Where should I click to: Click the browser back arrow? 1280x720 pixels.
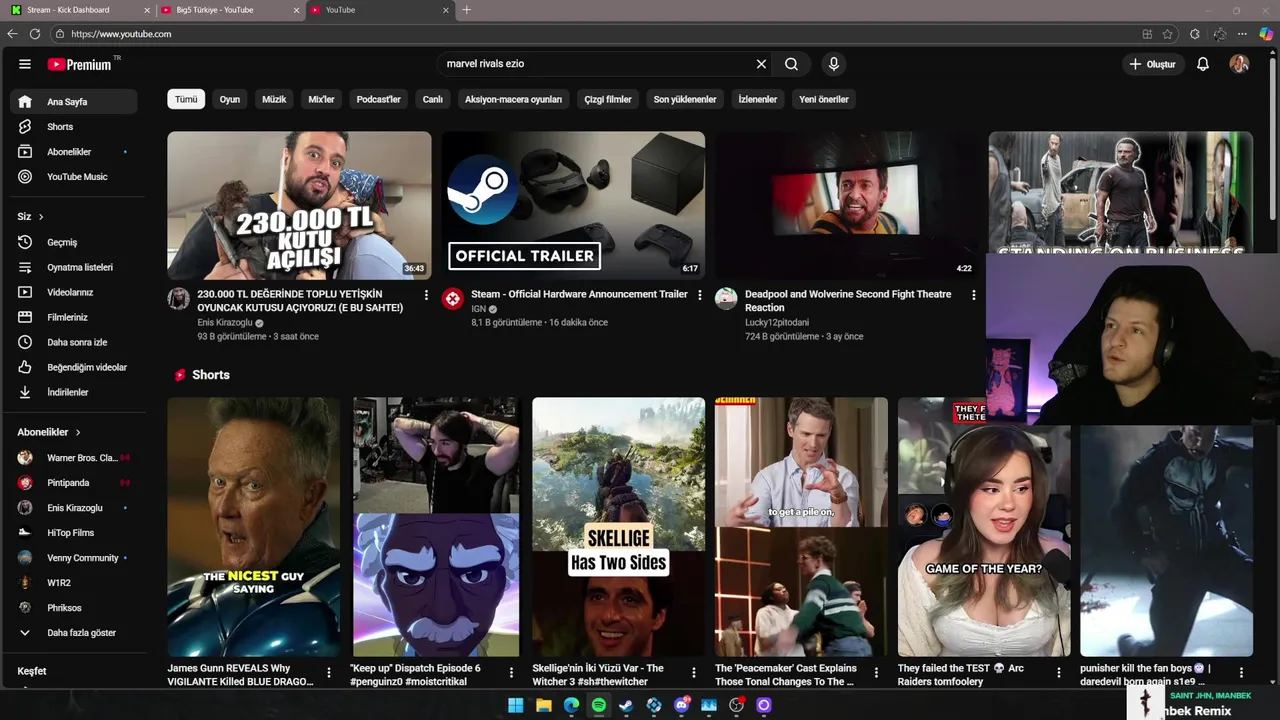tap(12, 34)
